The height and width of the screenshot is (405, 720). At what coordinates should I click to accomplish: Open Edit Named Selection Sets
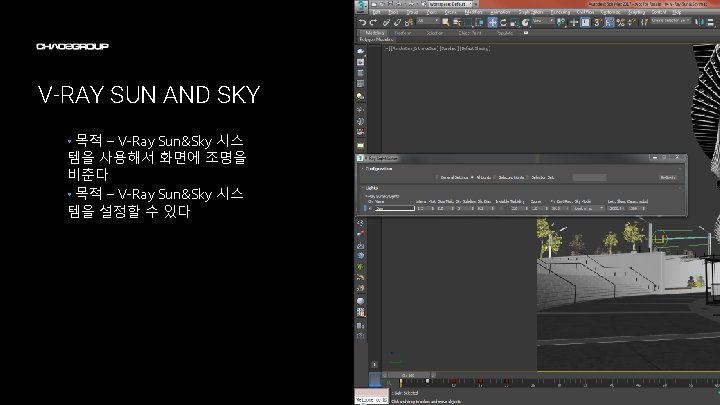pyautogui.click(x=644, y=22)
